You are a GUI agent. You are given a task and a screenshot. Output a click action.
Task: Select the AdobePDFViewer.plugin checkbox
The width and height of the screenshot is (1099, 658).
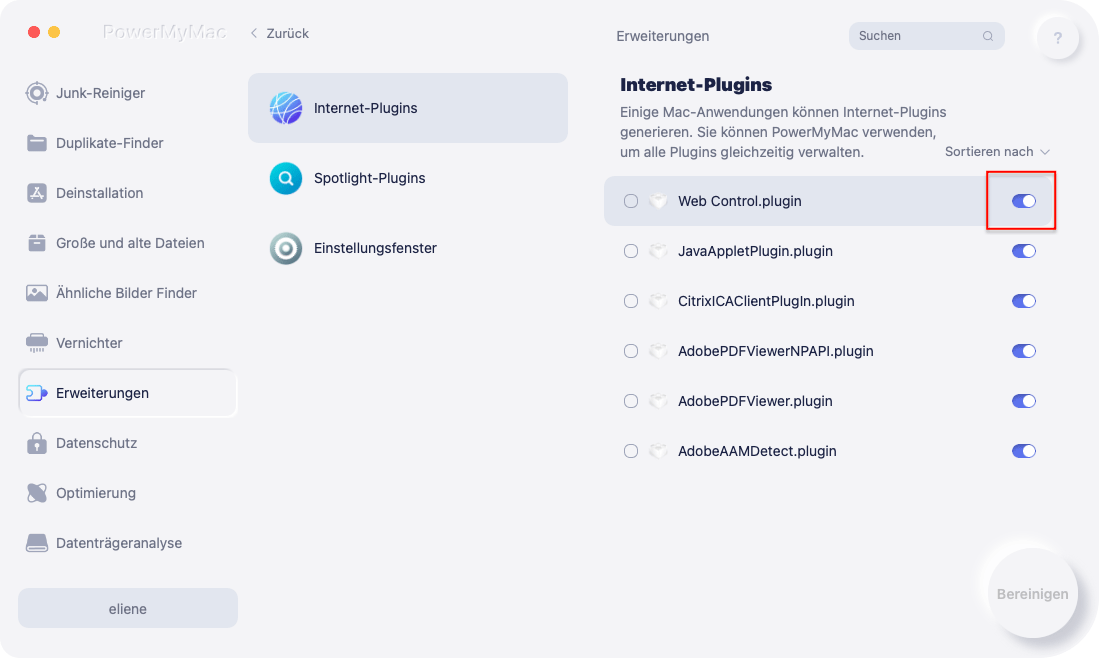pyautogui.click(x=631, y=401)
